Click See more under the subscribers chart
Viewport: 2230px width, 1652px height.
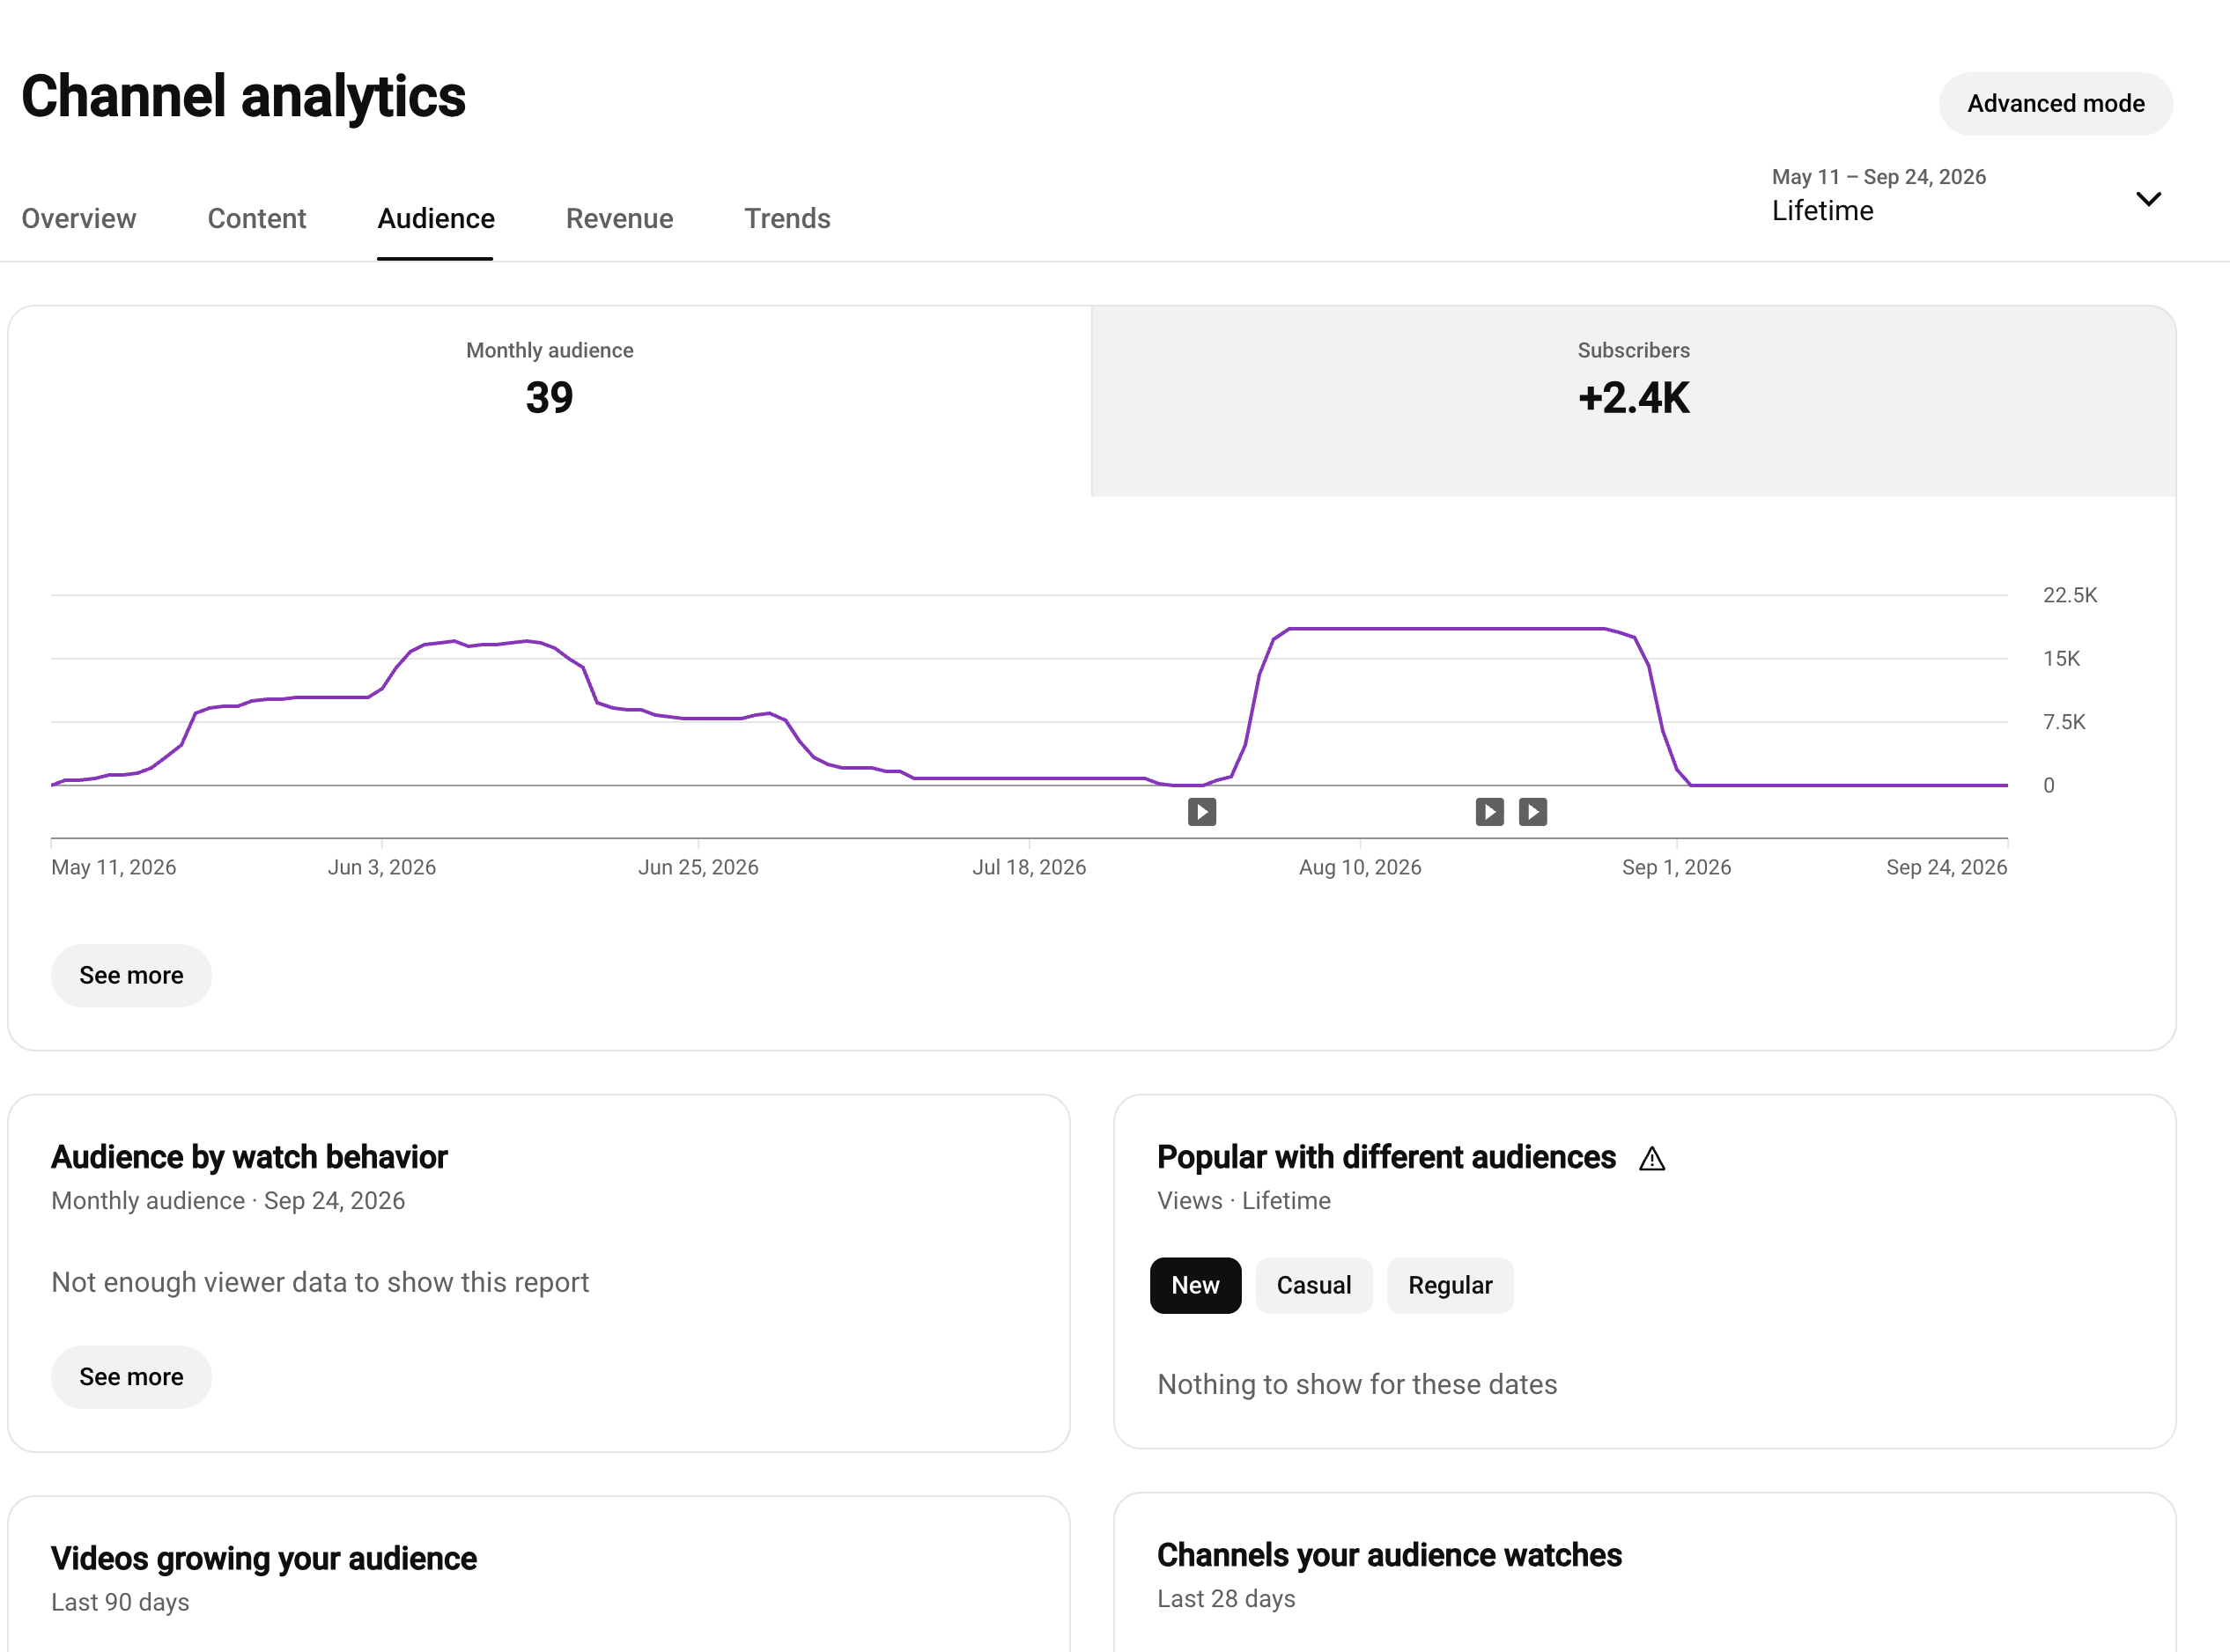[x=131, y=975]
